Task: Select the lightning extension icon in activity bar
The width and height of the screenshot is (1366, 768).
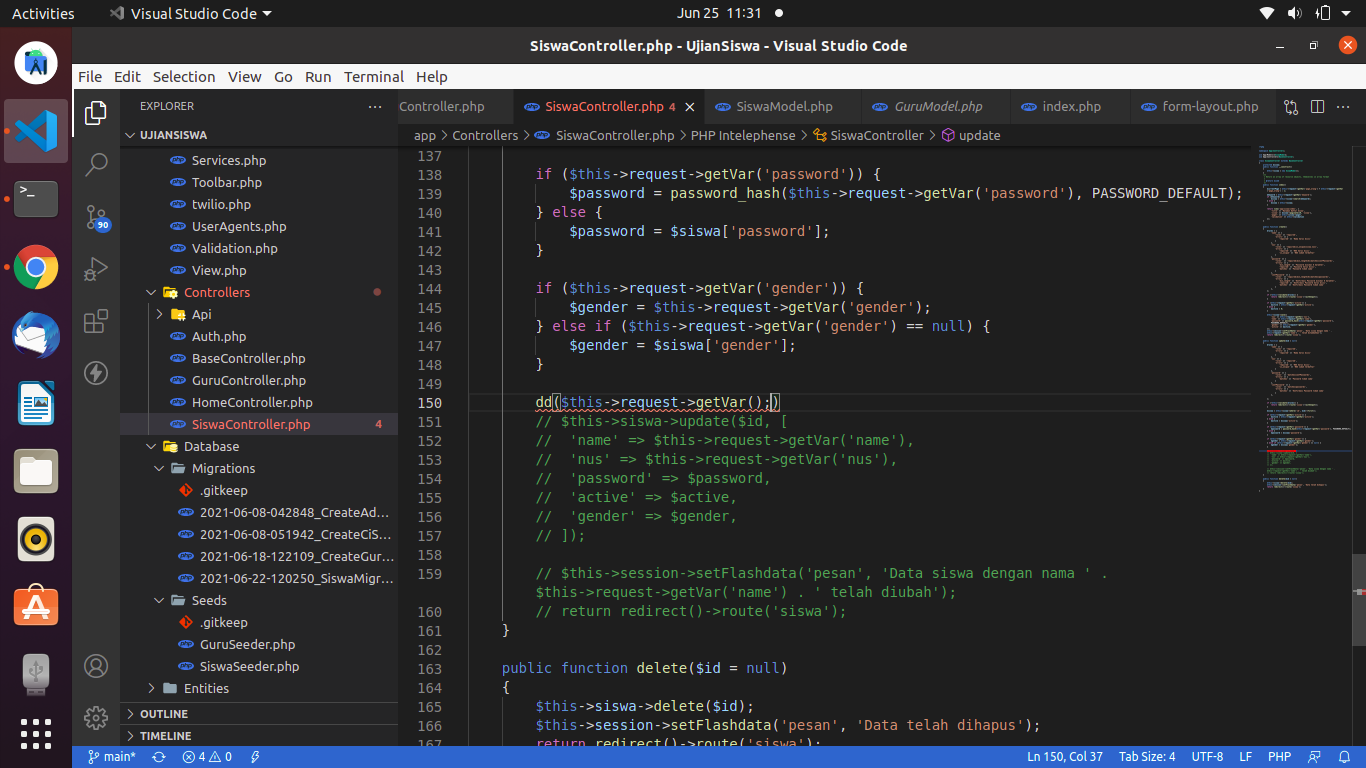Action: point(96,372)
